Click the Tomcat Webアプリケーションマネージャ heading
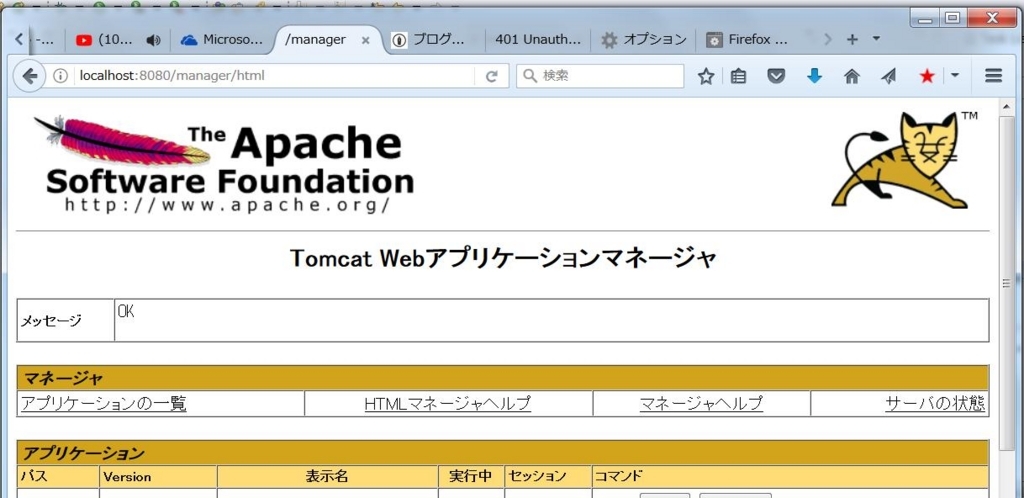Screen dimensions: 1024x498 pyautogui.click(x=503, y=258)
